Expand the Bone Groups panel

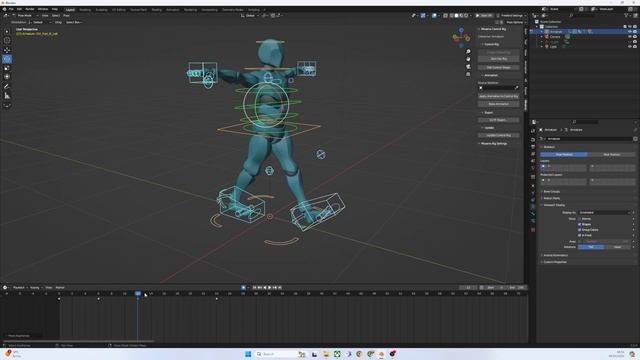point(551,191)
